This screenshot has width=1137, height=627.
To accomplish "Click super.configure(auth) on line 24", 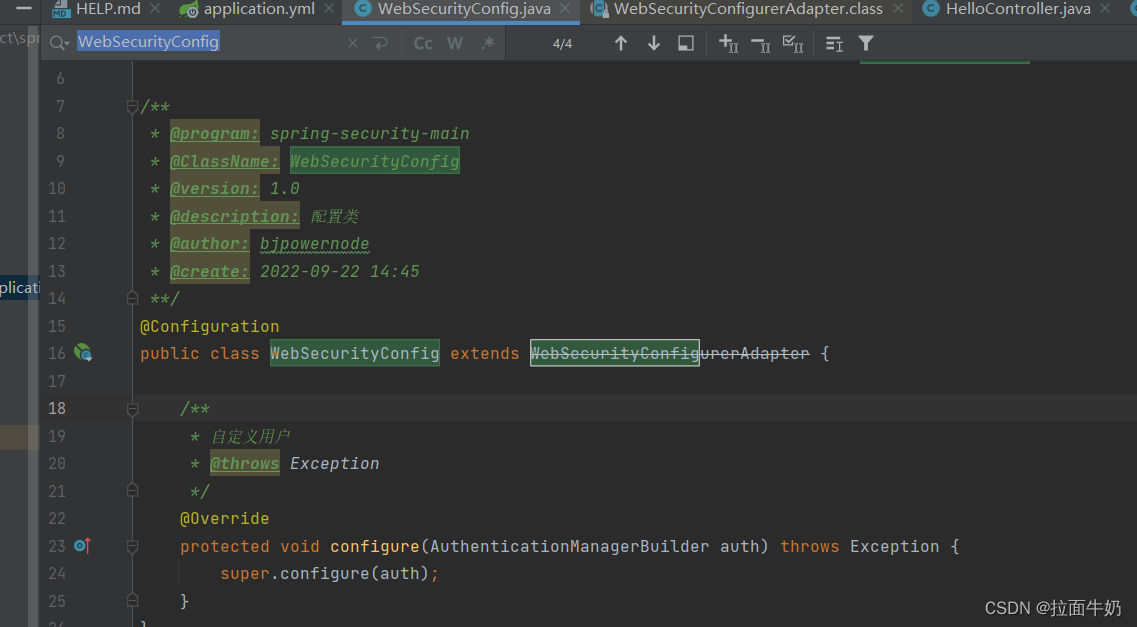I will [x=329, y=574].
